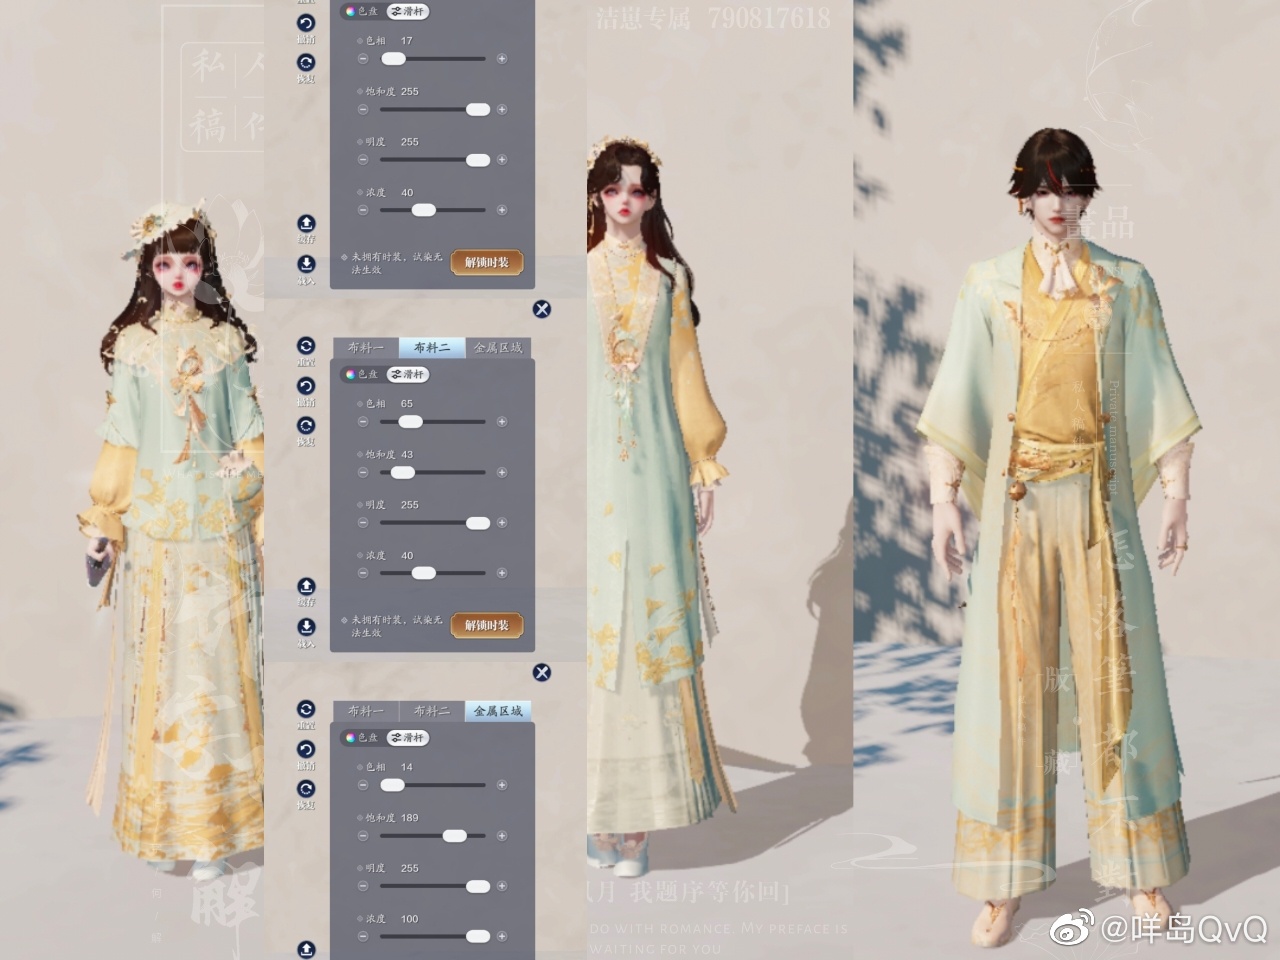Image resolution: width=1280 pixels, height=960 pixels.
Task: Decrease 色相 14 with minus button
Action: [363, 785]
